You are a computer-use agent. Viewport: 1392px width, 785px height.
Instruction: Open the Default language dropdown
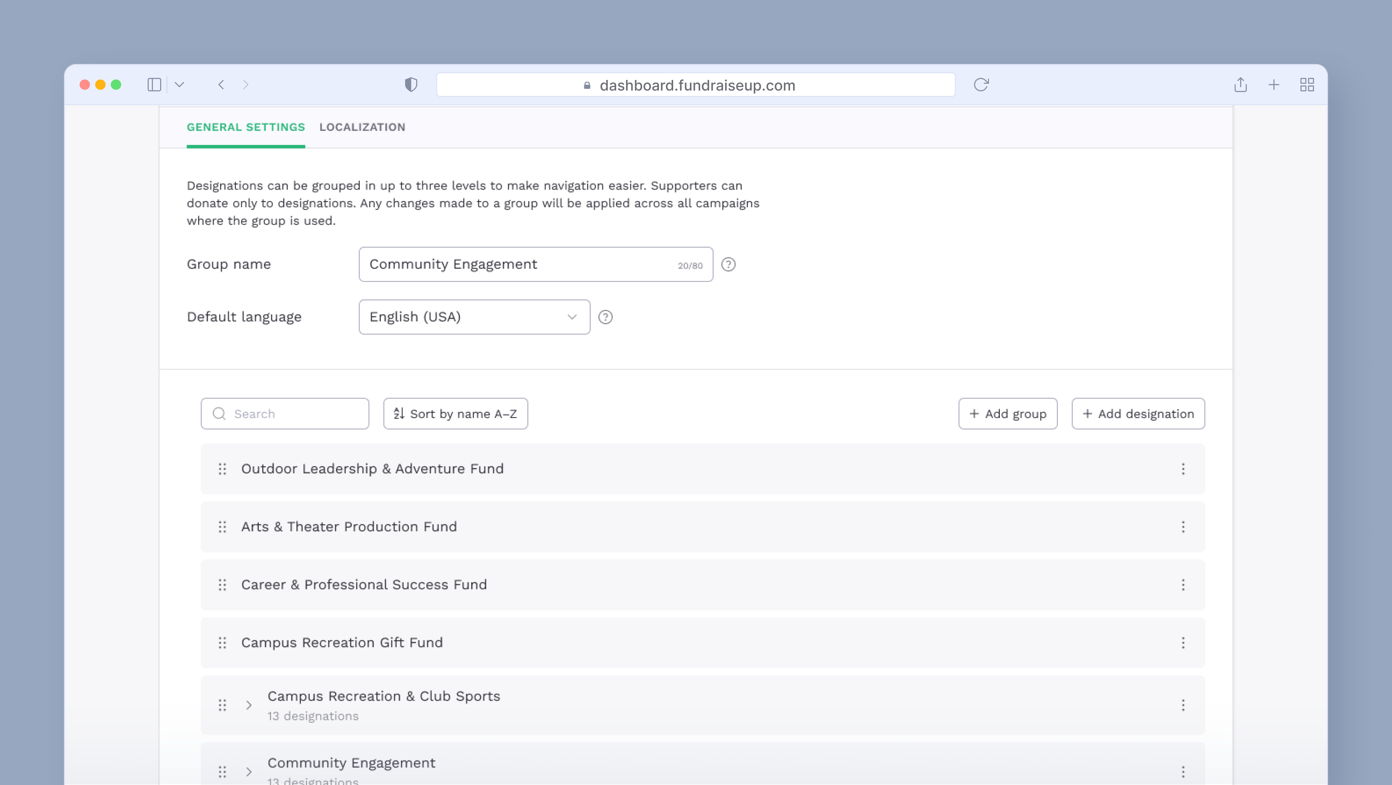pyautogui.click(x=474, y=316)
